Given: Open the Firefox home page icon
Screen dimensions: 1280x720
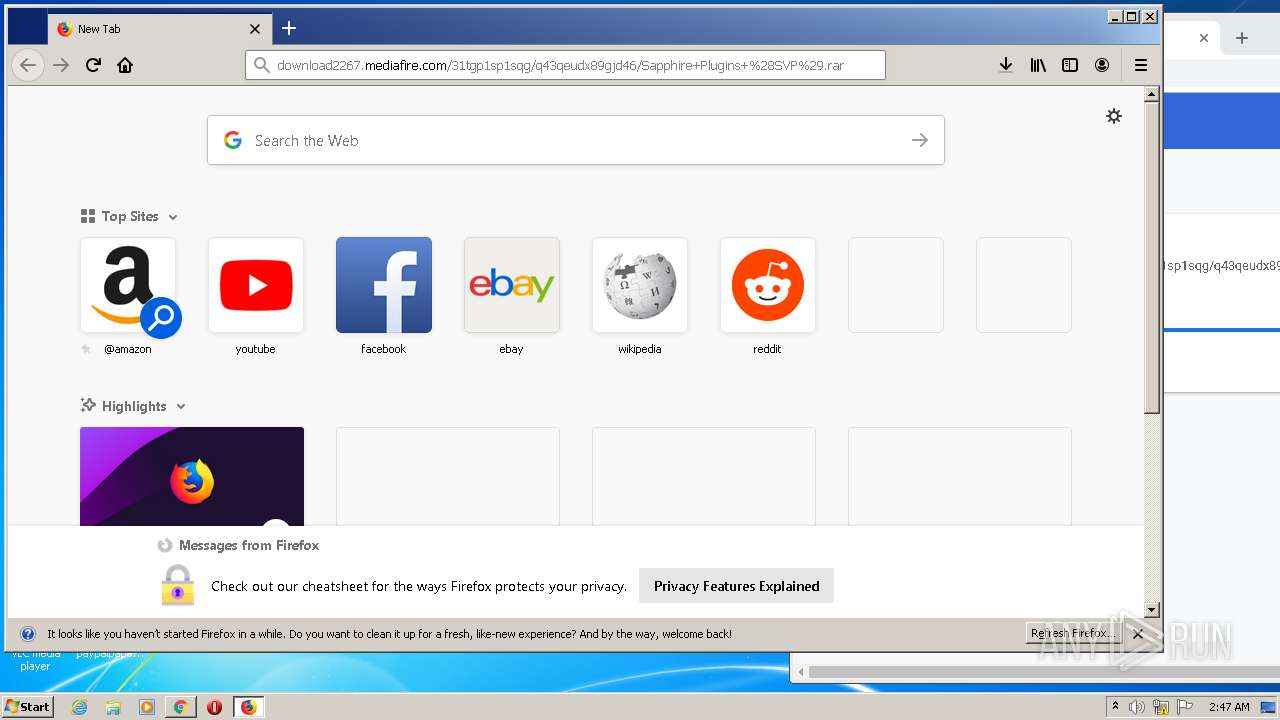Looking at the screenshot, I should tap(125, 65).
